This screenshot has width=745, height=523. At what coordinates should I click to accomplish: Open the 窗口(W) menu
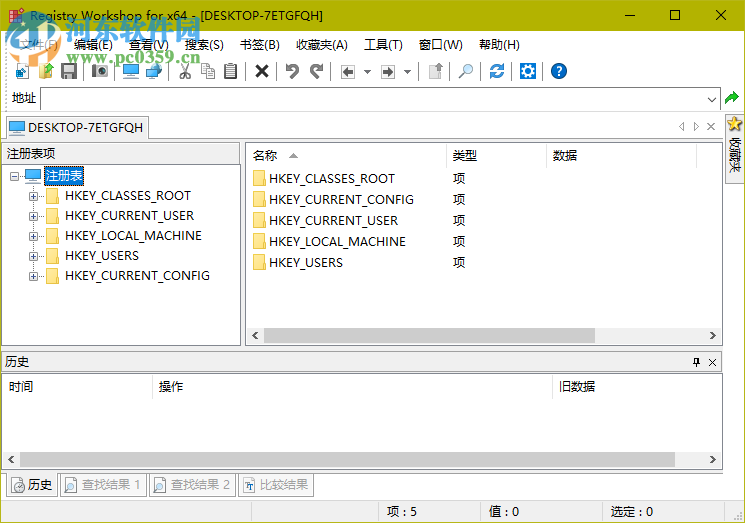(440, 45)
